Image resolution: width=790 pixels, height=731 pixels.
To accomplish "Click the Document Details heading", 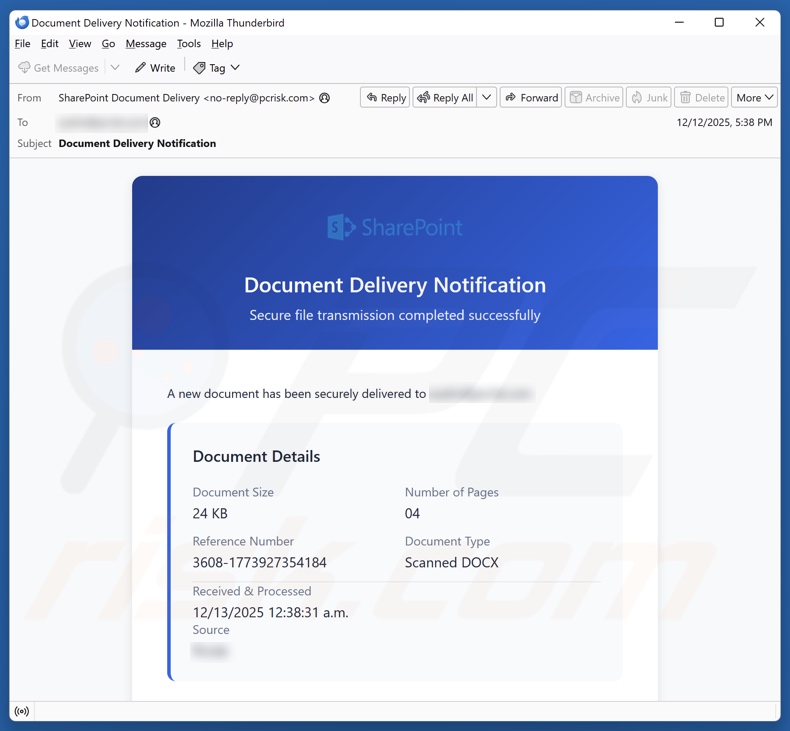I will tap(256, 456).
